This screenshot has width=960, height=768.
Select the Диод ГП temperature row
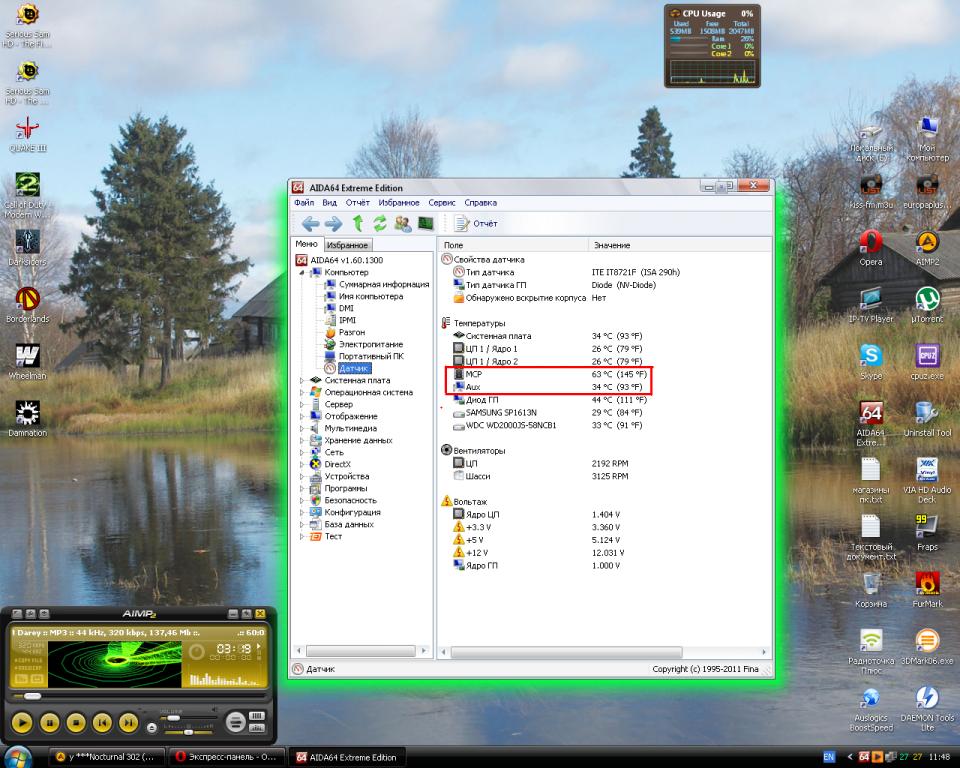[x=550, y=400]
